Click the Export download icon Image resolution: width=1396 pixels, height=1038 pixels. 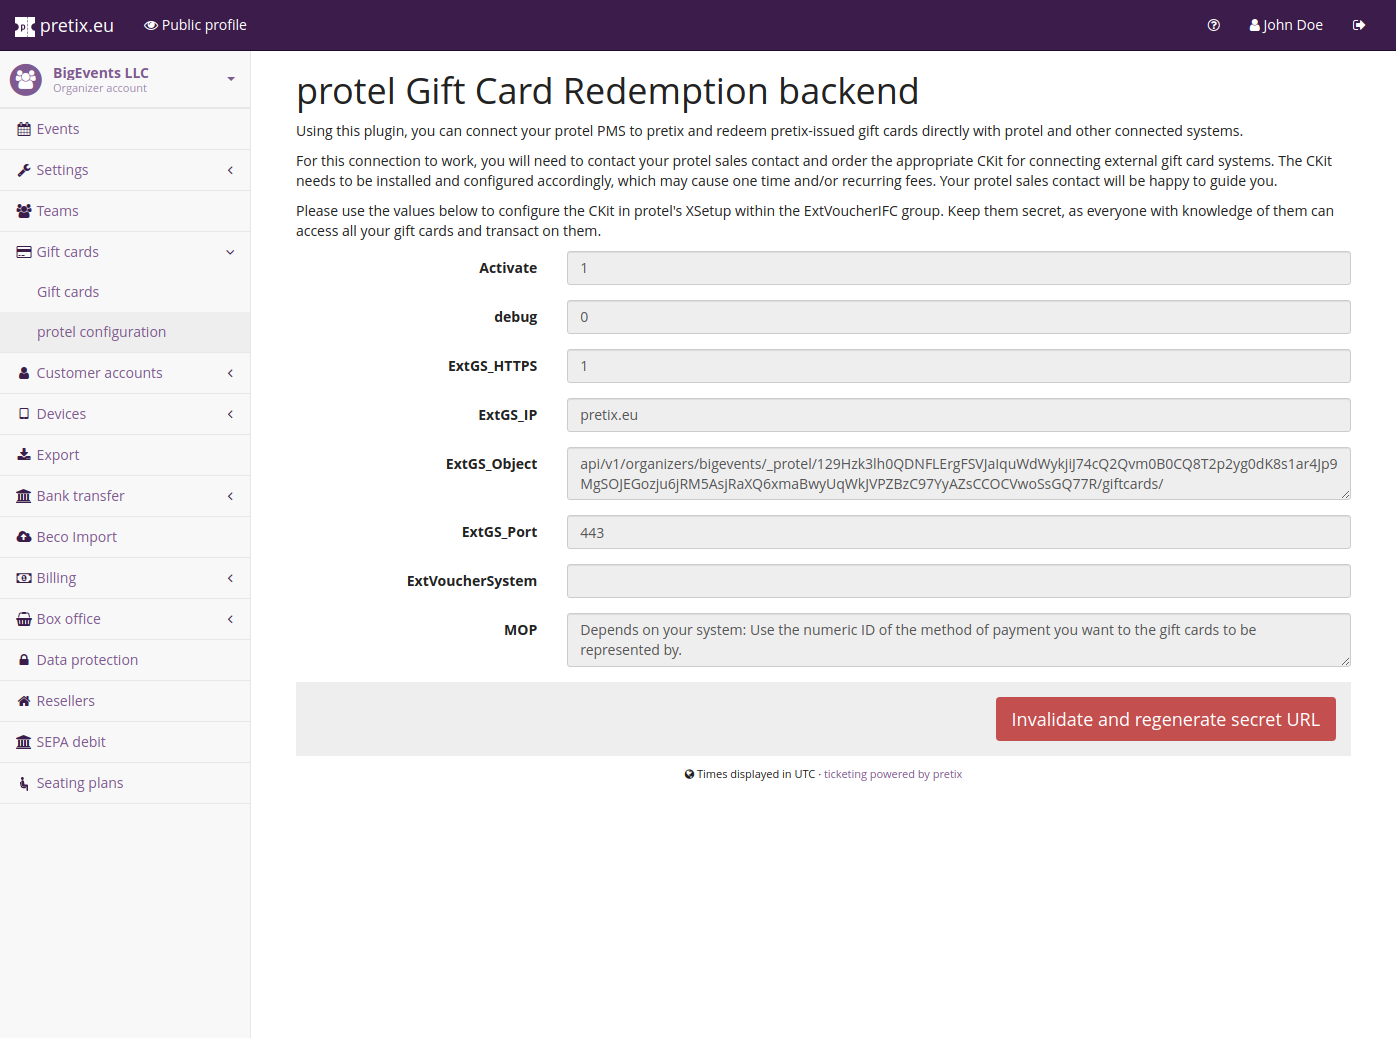(24, 455)
